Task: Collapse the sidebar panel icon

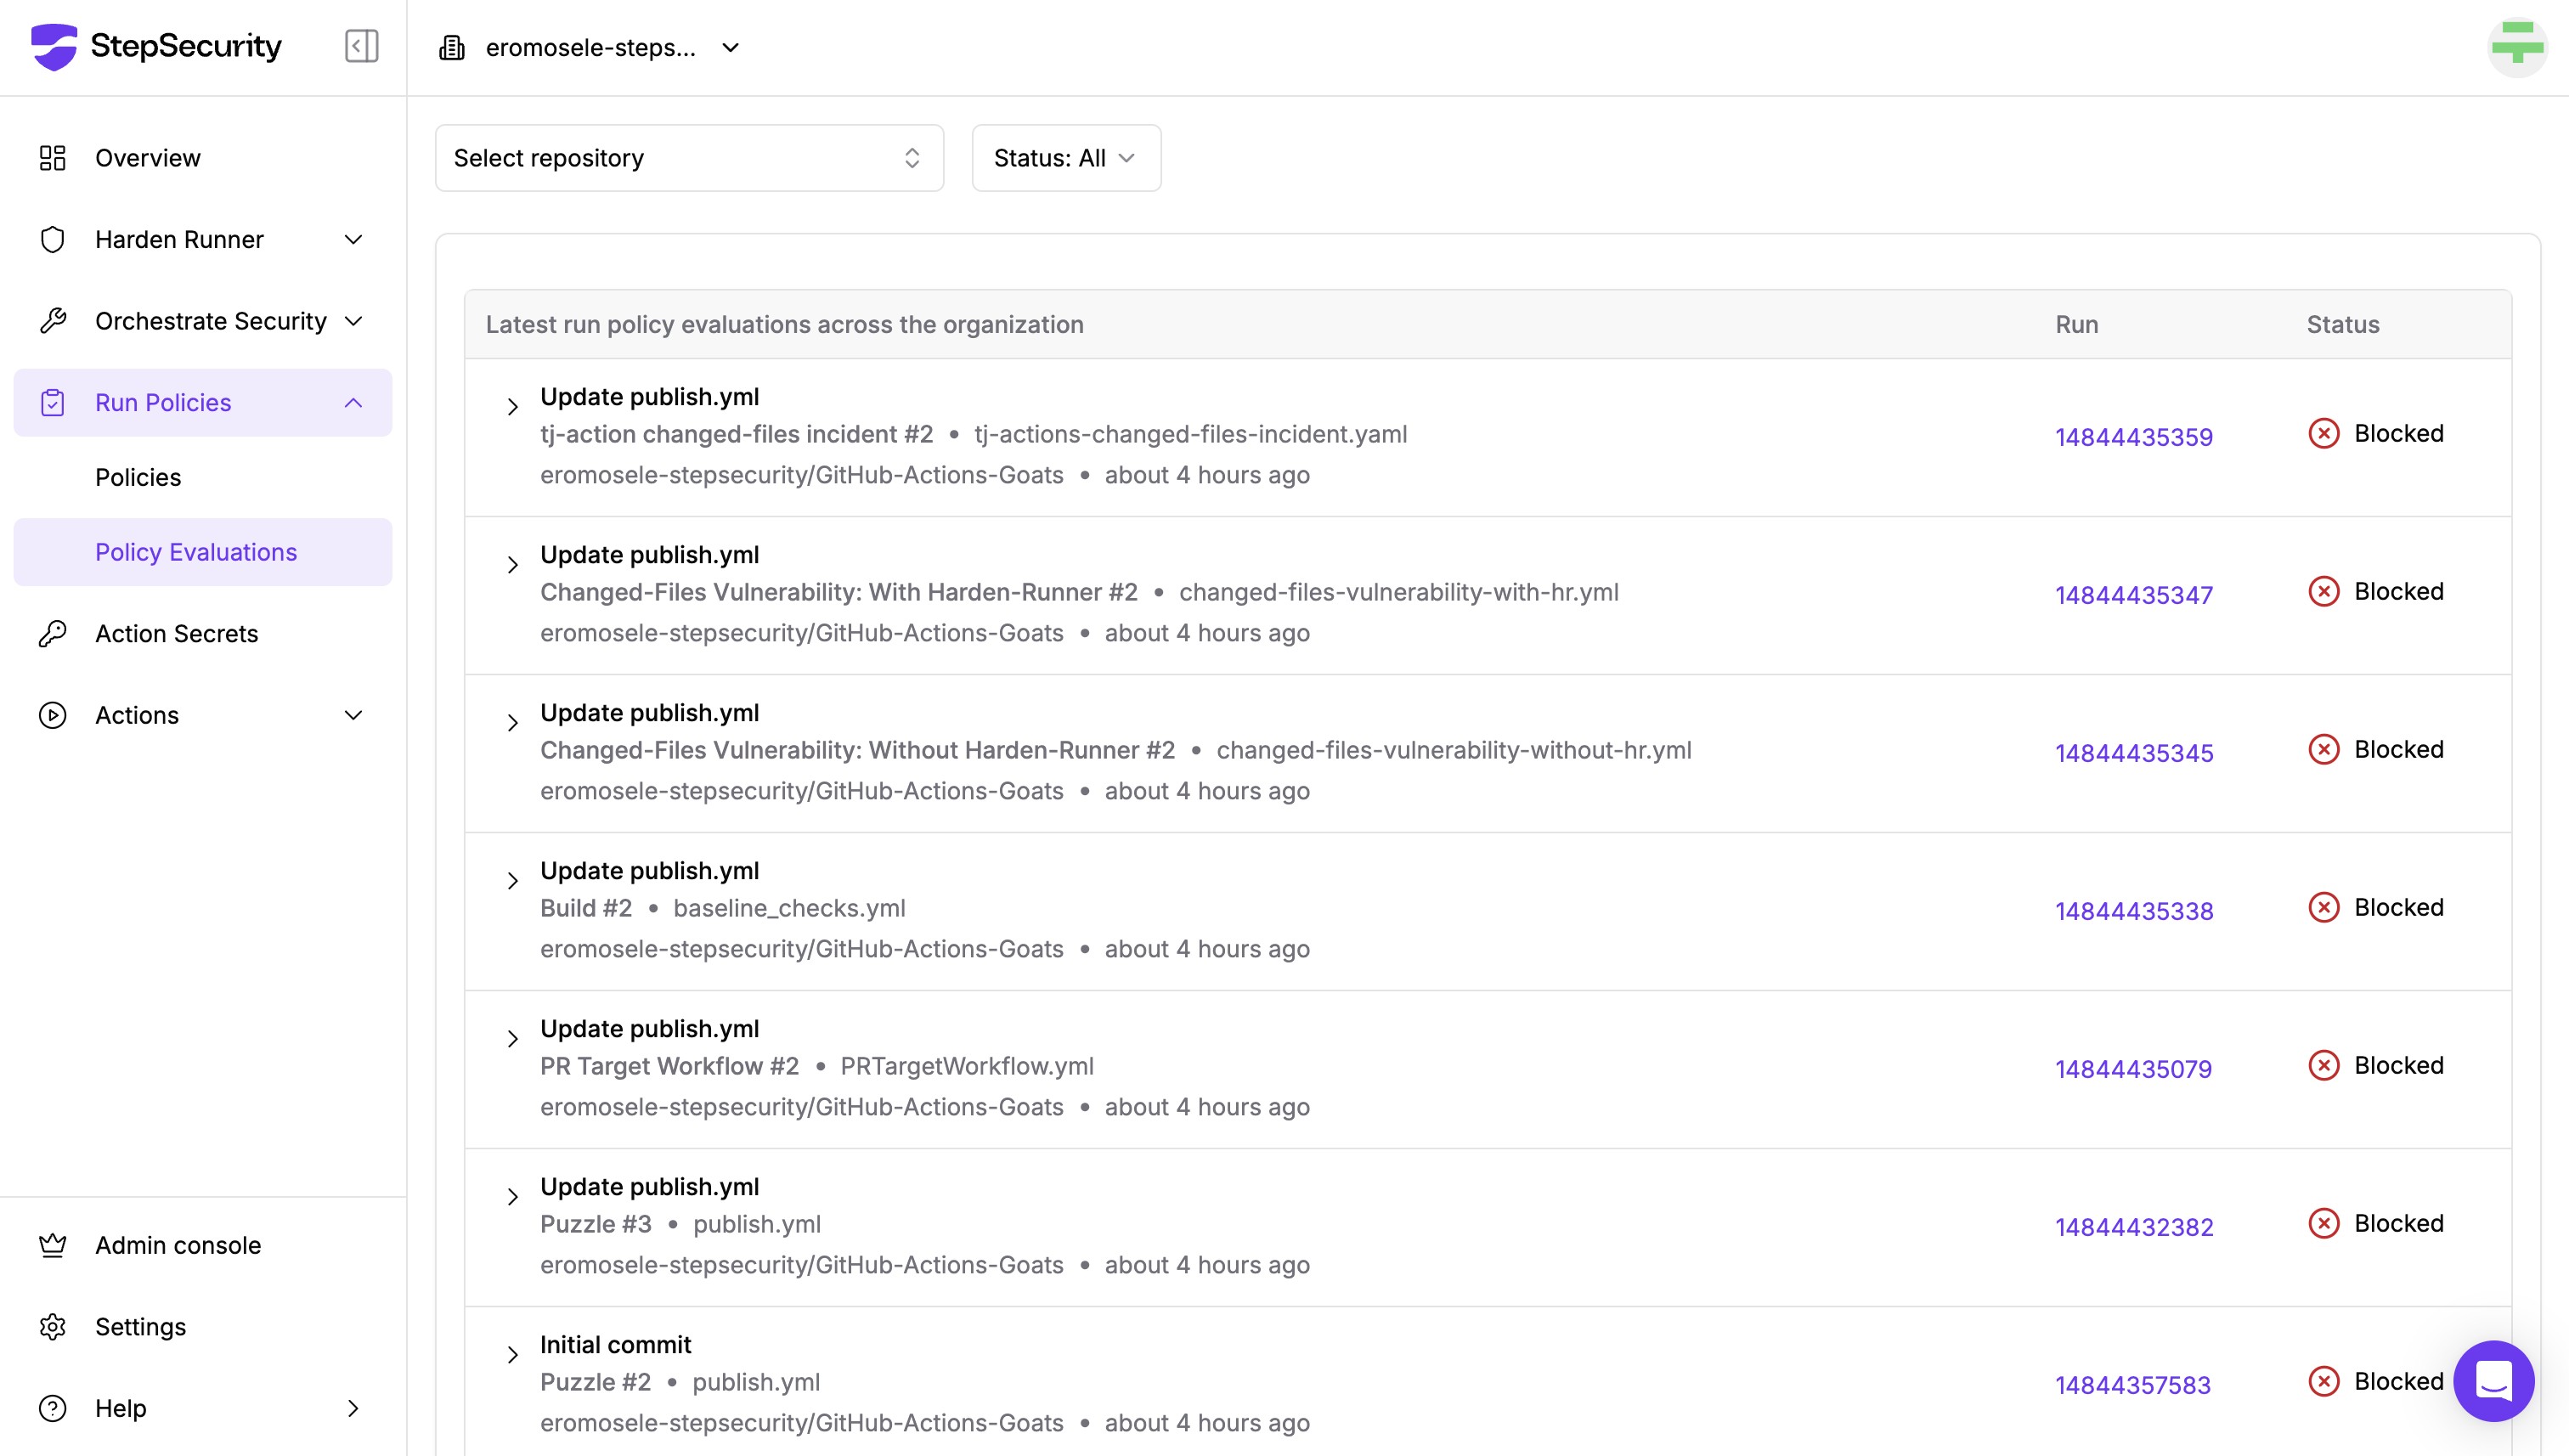Action: 361,46
